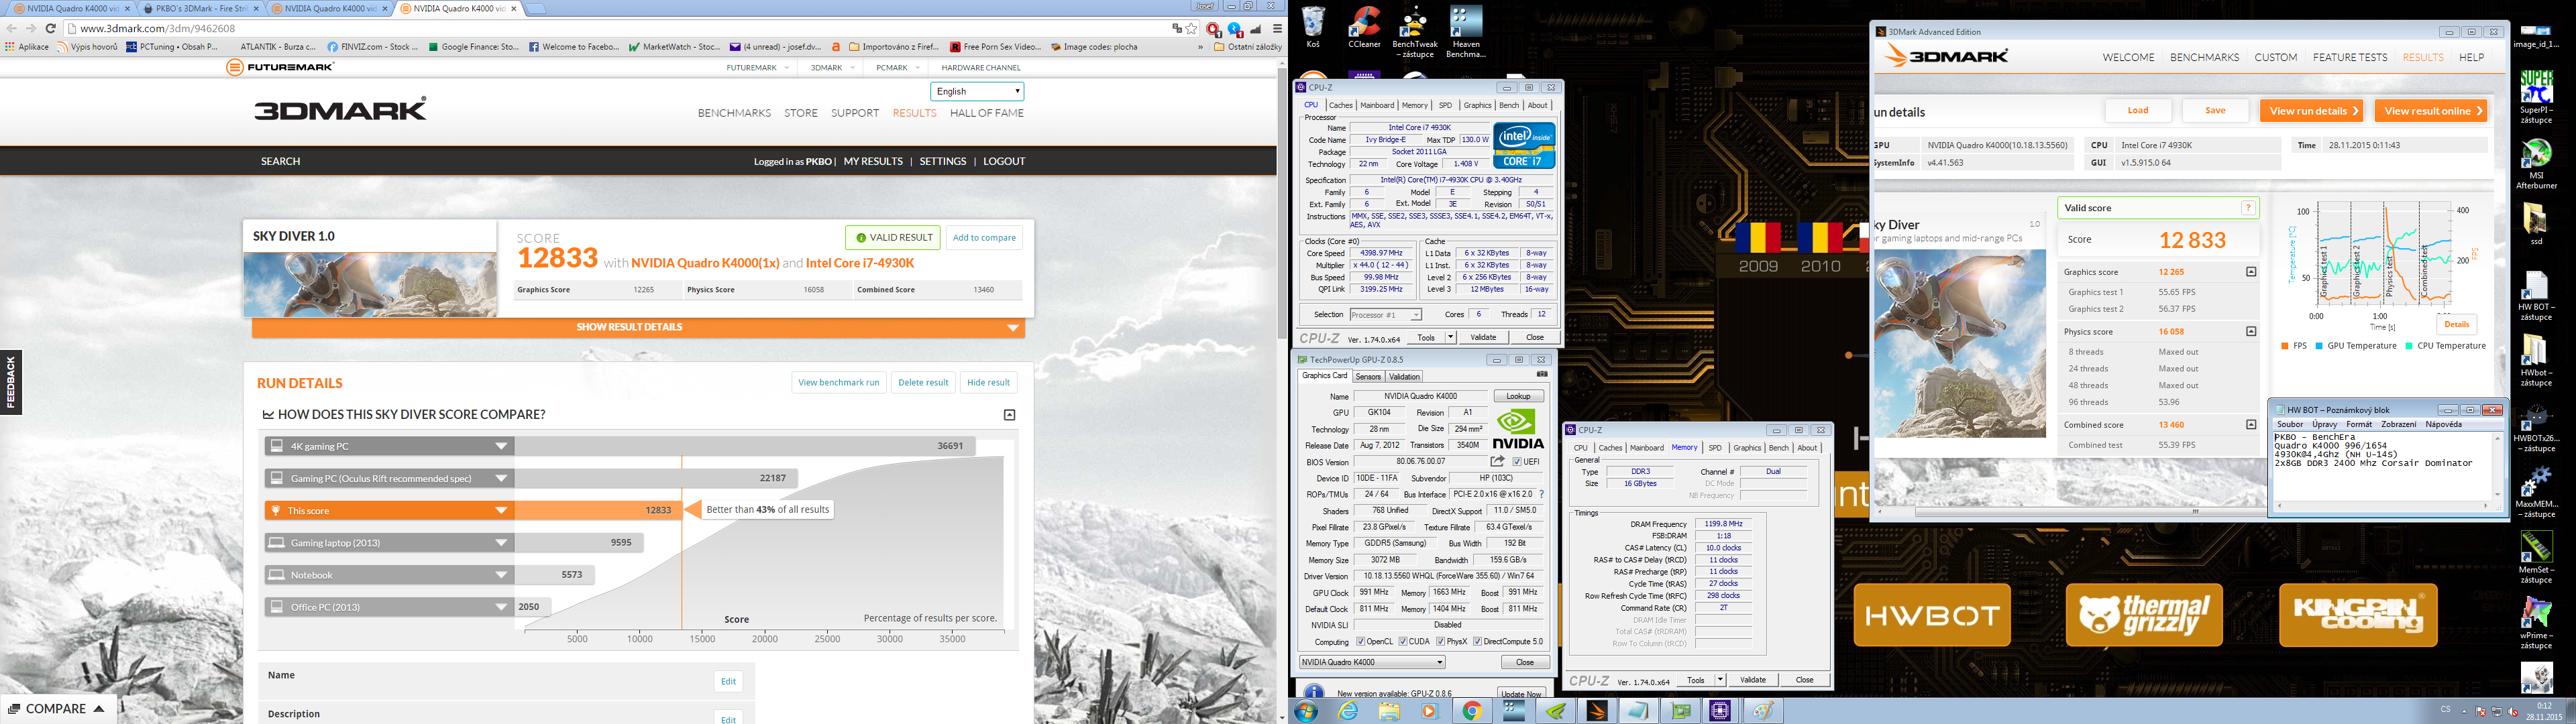Screen dimensions: 2576x724
Task: Open HALL OF FAME on the 3DMark website
Action: (986, 113)
